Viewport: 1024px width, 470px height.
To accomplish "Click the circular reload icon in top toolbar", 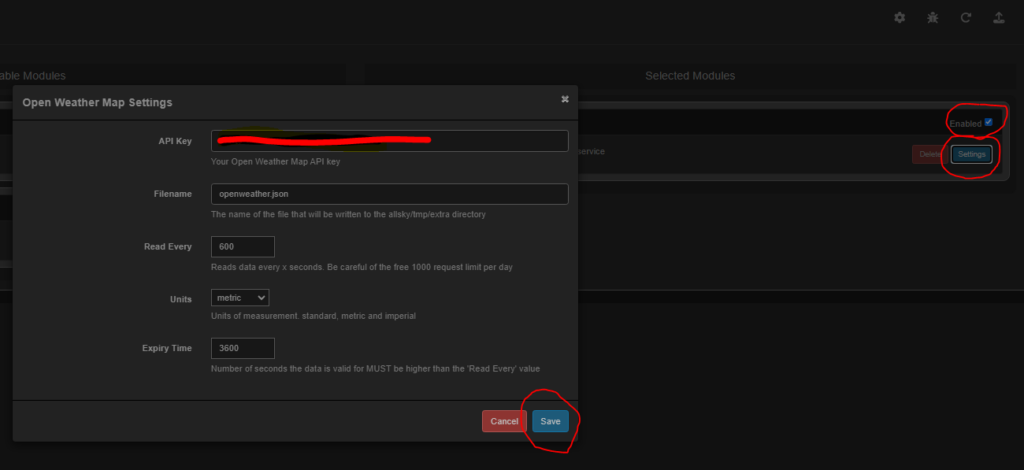I will point(966,18).
